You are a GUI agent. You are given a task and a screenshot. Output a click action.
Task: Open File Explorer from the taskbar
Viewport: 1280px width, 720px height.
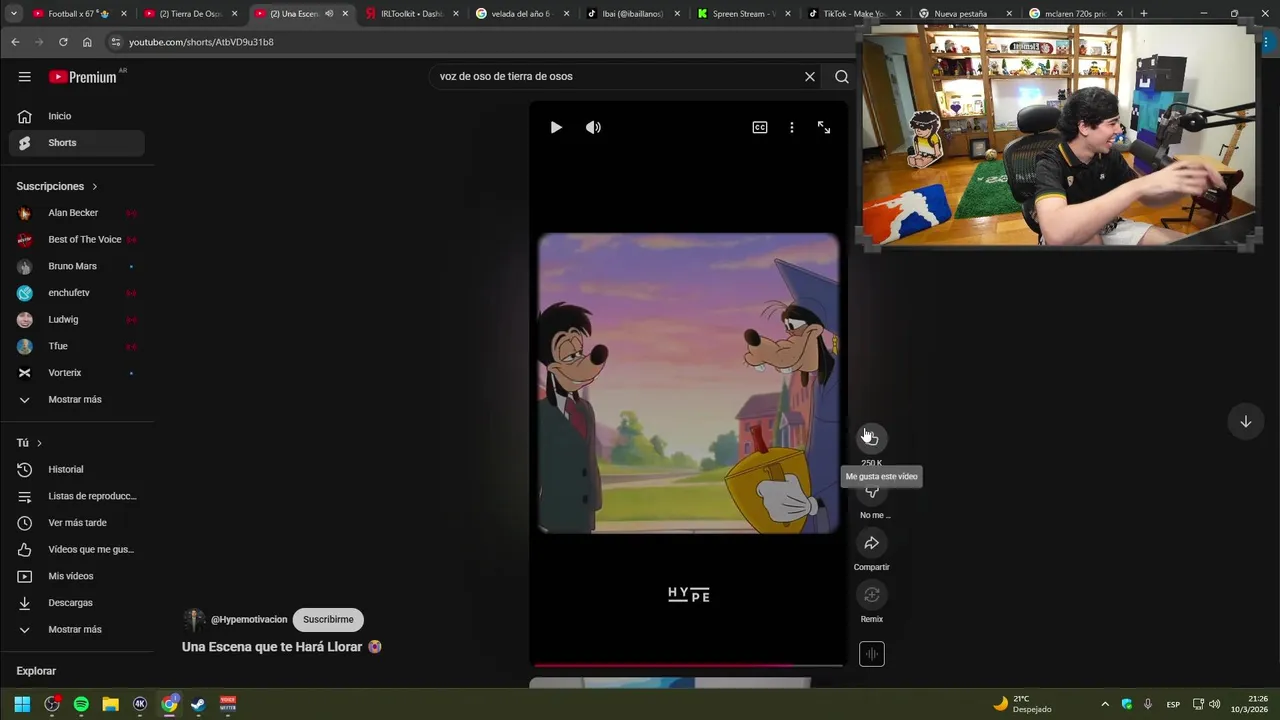[111, 704]
